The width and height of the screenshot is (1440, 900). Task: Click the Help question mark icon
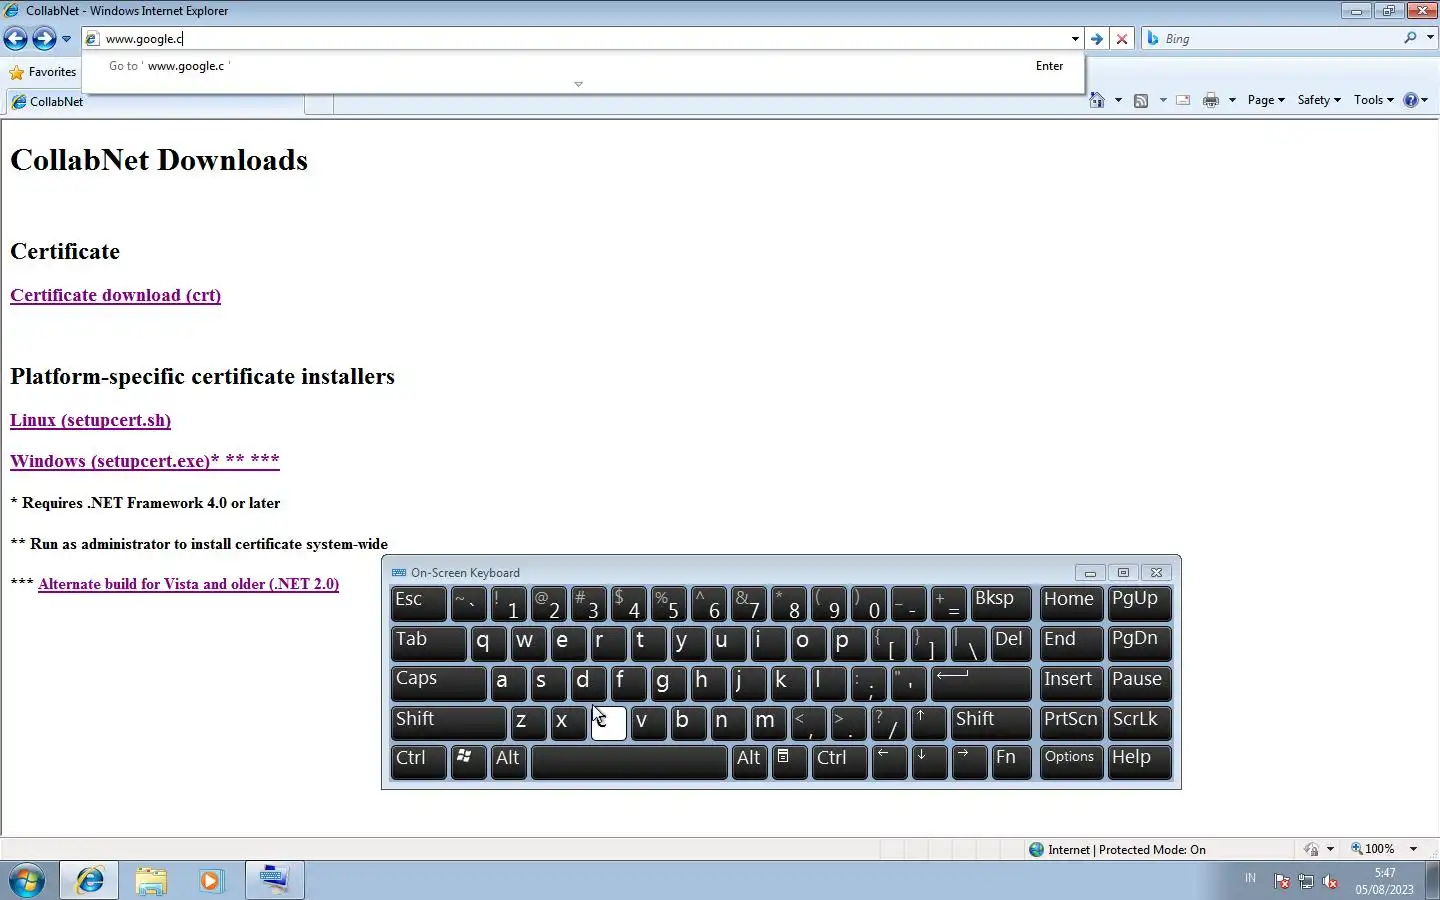pos(1411,100)
